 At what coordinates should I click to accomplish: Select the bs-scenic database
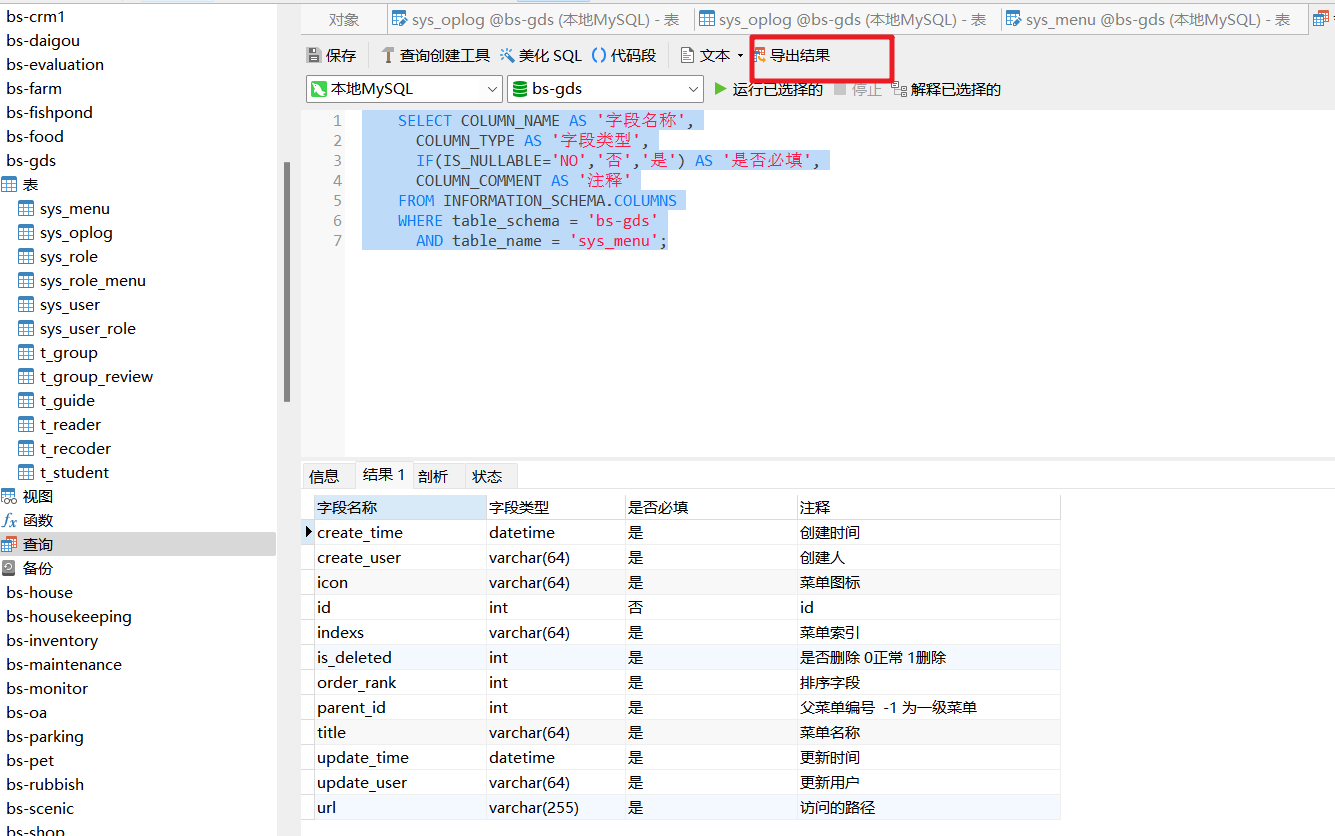(x=40, y=809)
